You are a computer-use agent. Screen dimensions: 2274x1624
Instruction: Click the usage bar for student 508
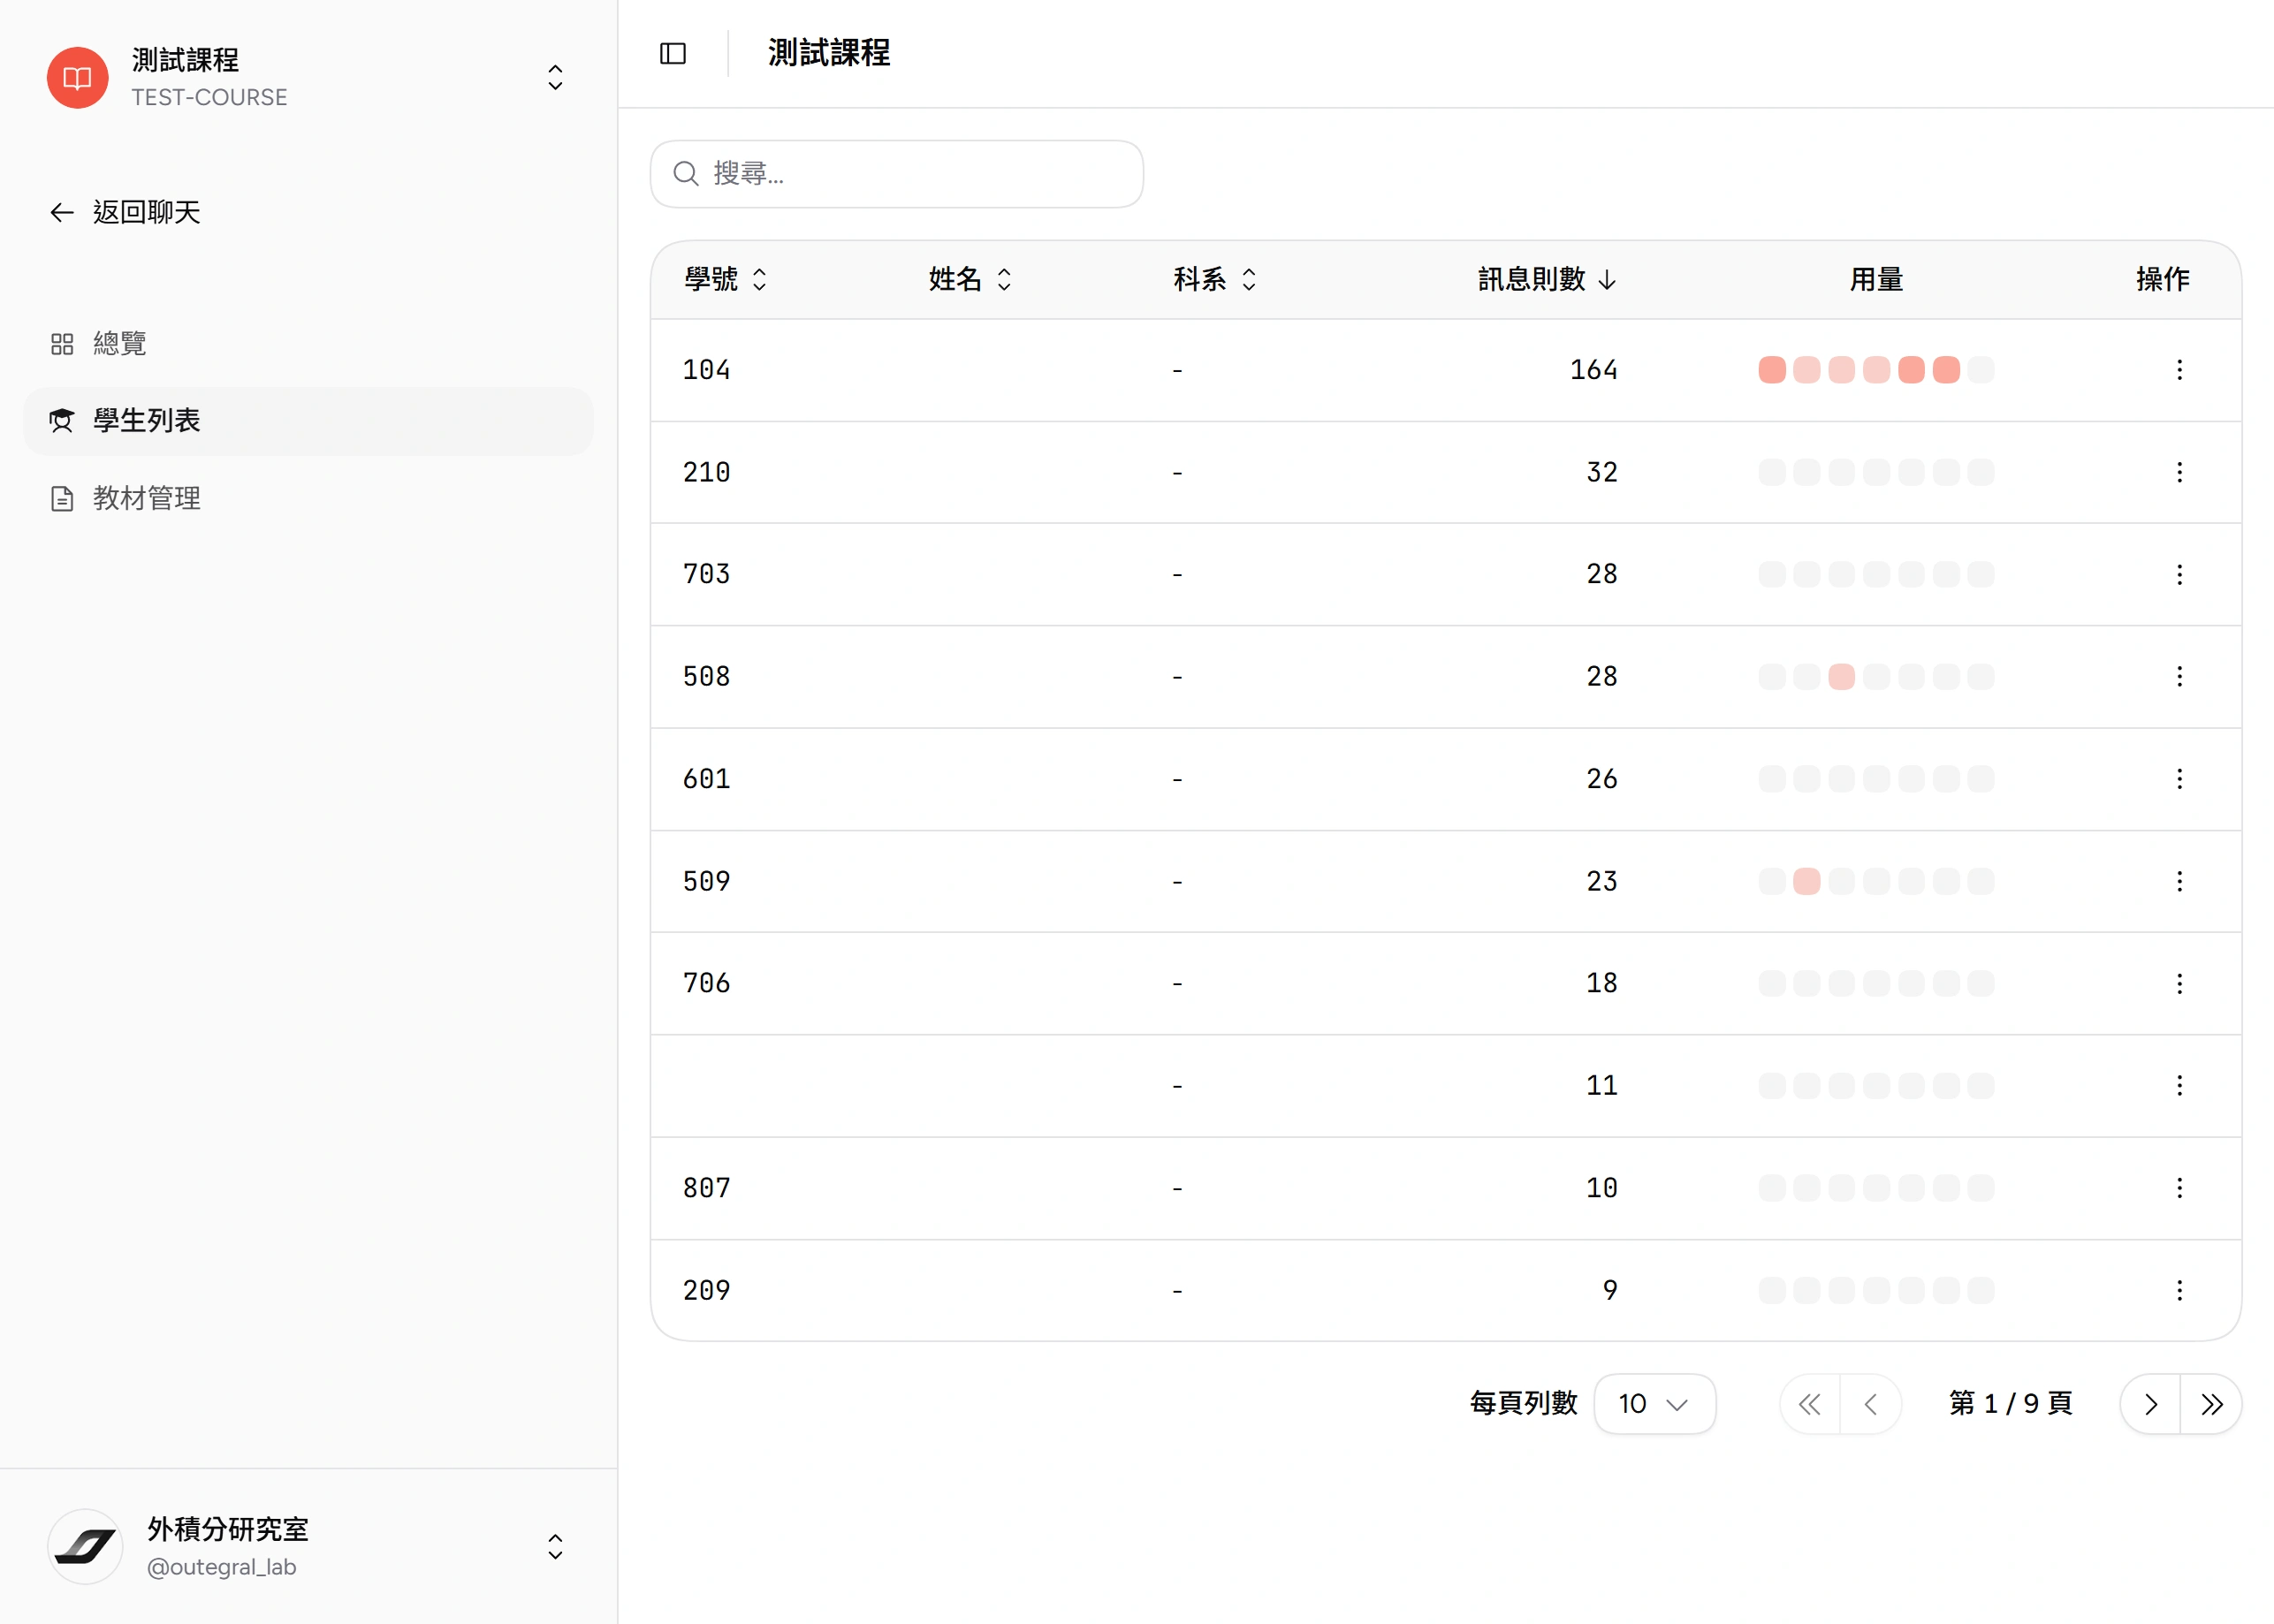1876,677
